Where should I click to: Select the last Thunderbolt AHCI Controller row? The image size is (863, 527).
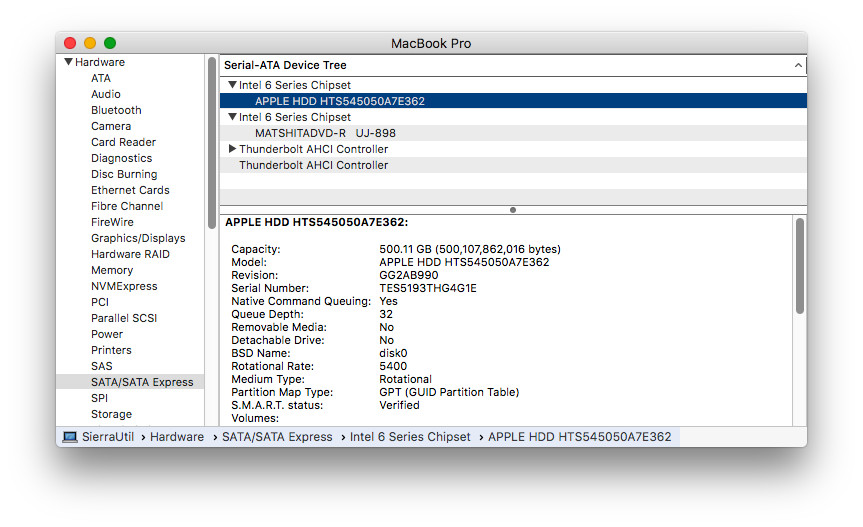(x=513, y=164)
